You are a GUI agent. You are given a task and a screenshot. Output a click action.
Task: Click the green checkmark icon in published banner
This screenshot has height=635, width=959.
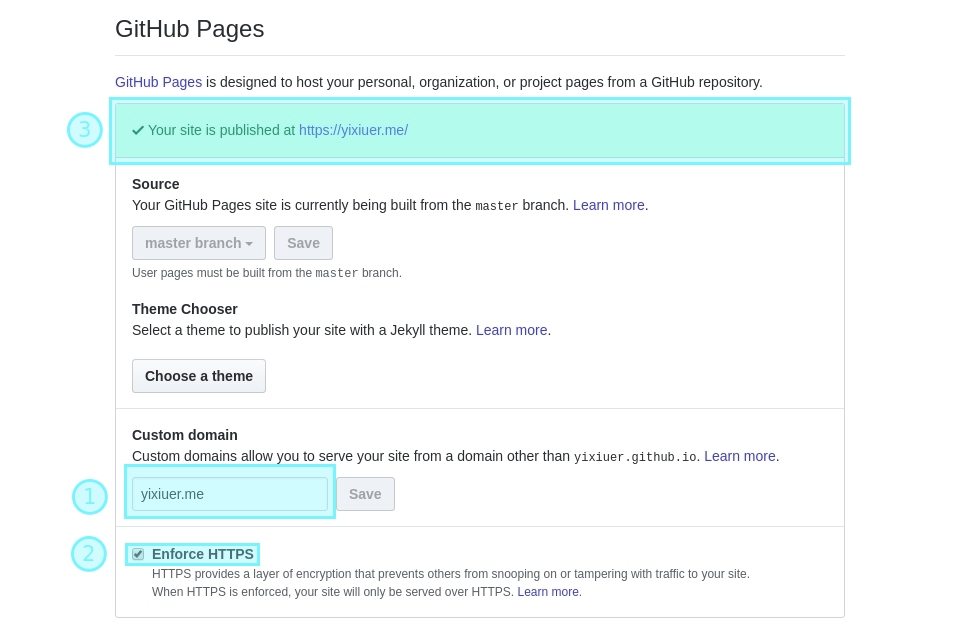coord(138,130)
